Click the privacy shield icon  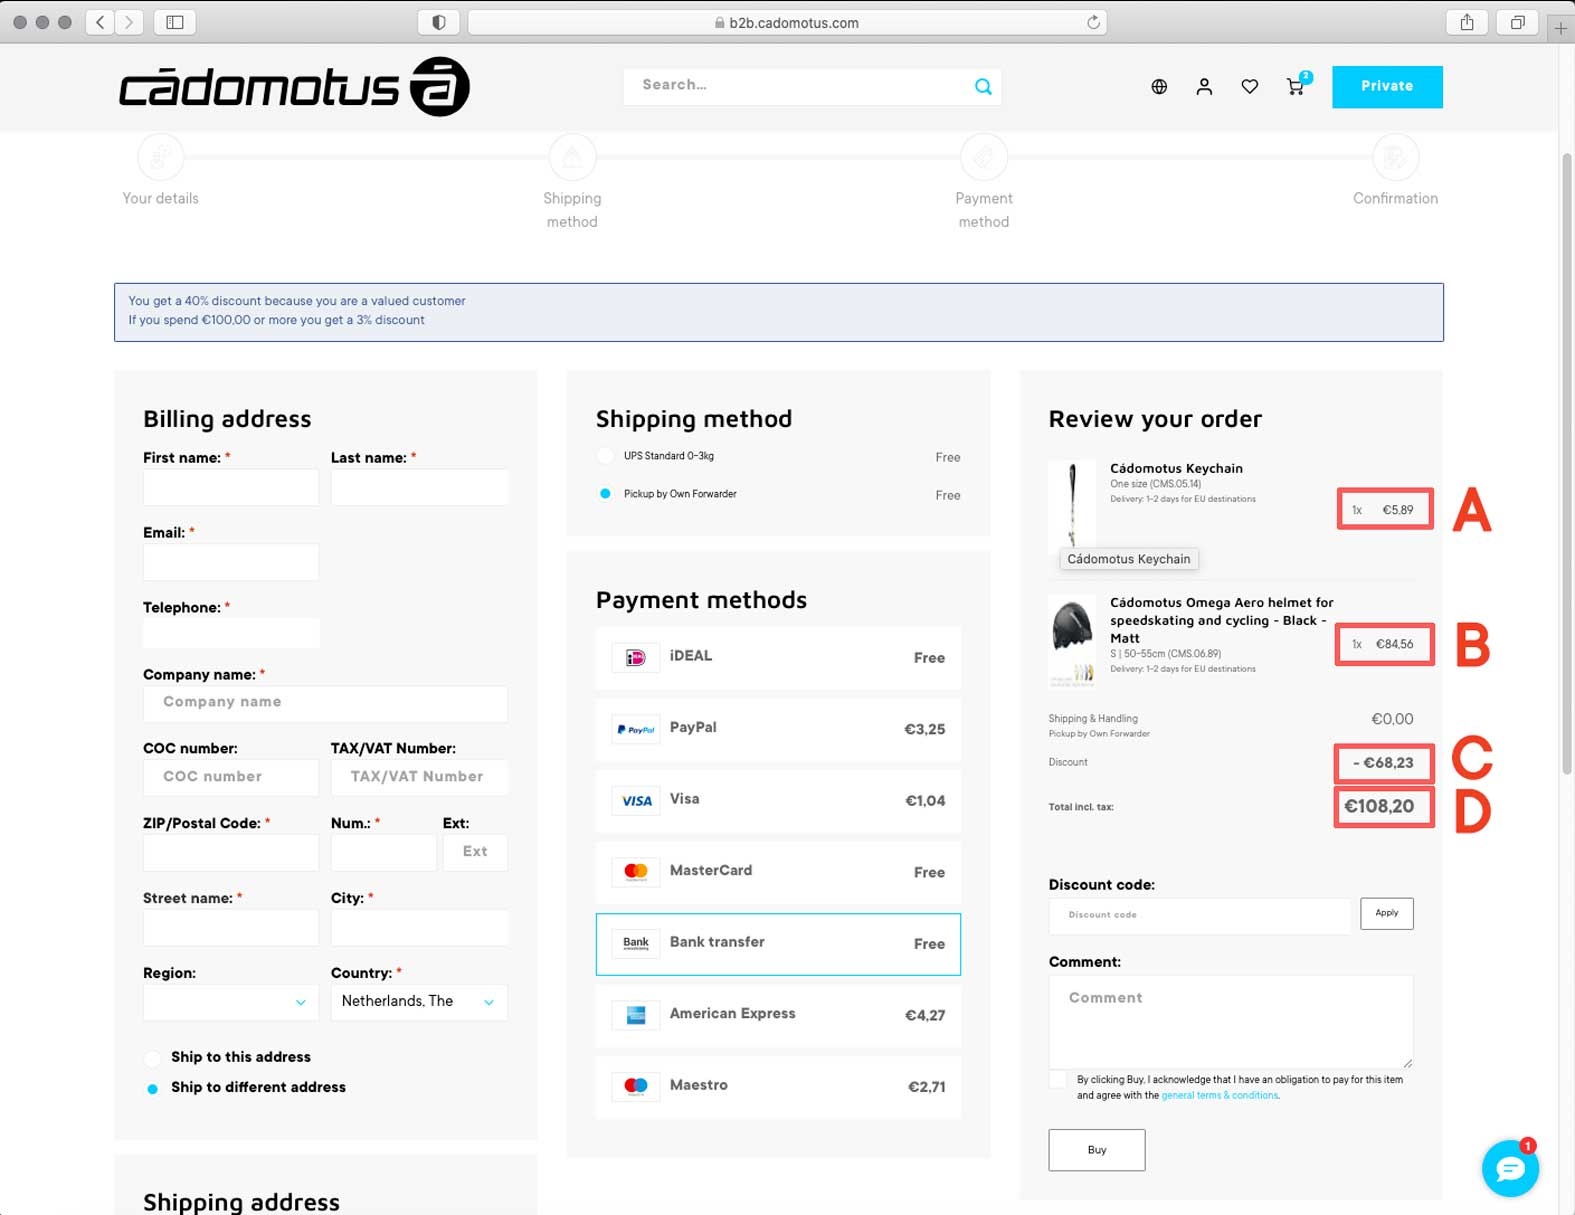(438, 22)
